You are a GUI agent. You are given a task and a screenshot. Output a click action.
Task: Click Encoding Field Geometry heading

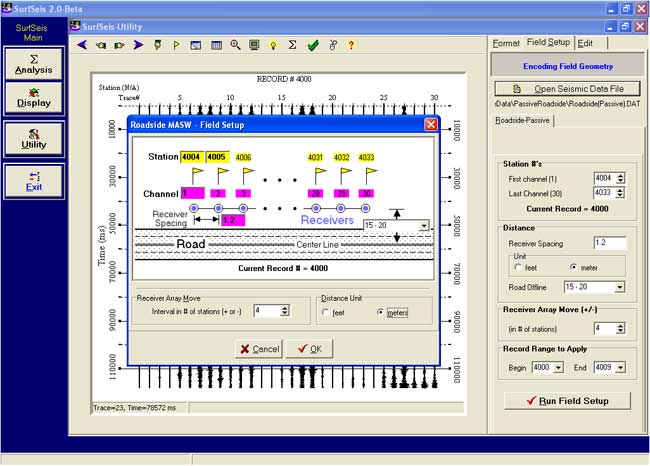[x=568, y=66]
